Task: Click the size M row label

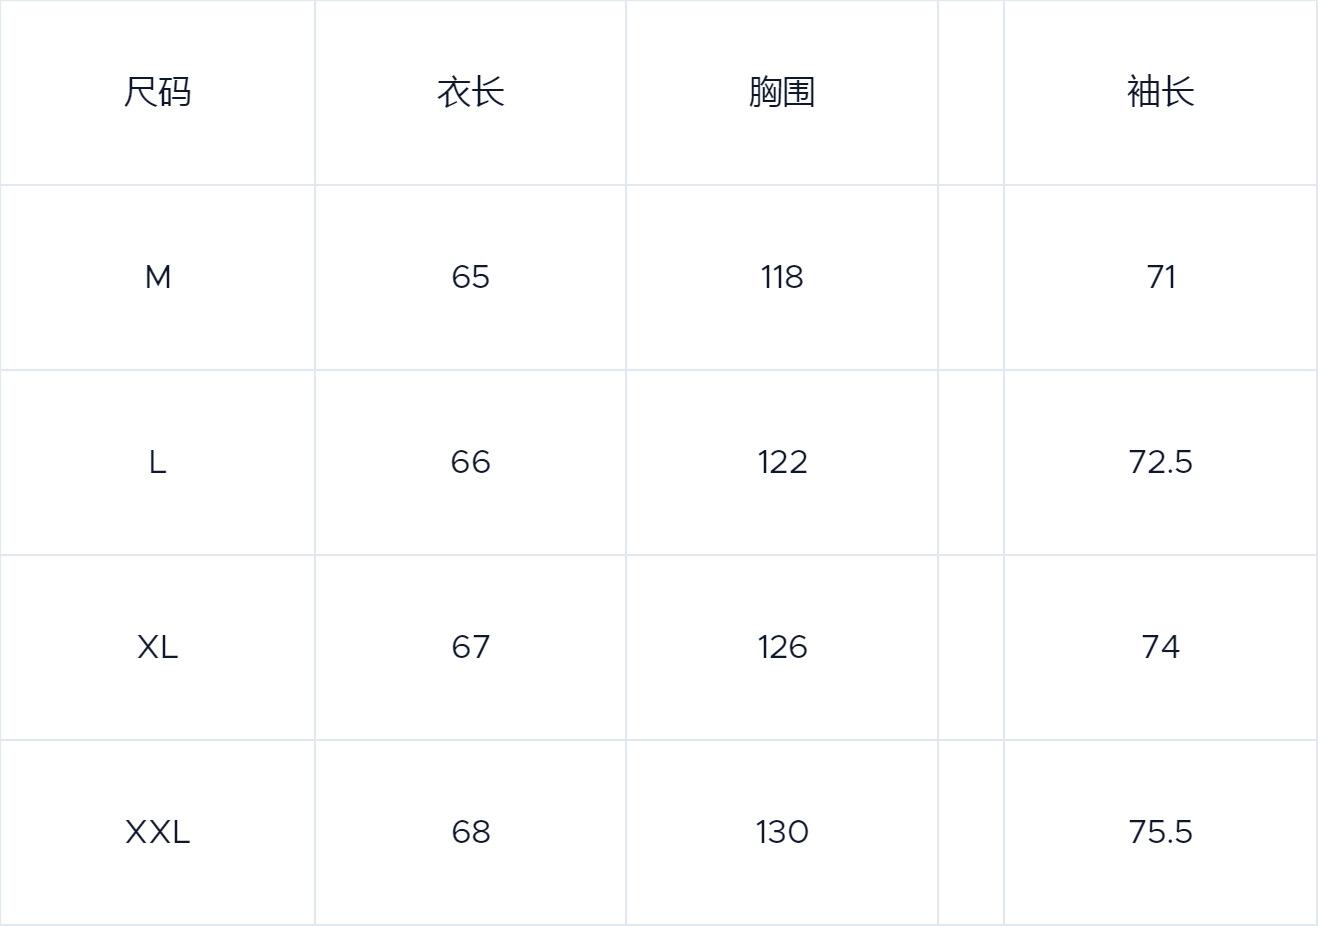Action: [x=157, y=277]
